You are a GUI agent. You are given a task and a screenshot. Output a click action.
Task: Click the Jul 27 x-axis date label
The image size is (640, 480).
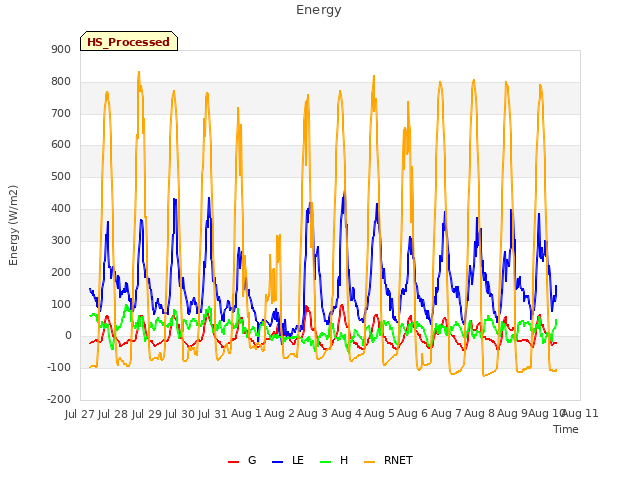tap(80, 414)
